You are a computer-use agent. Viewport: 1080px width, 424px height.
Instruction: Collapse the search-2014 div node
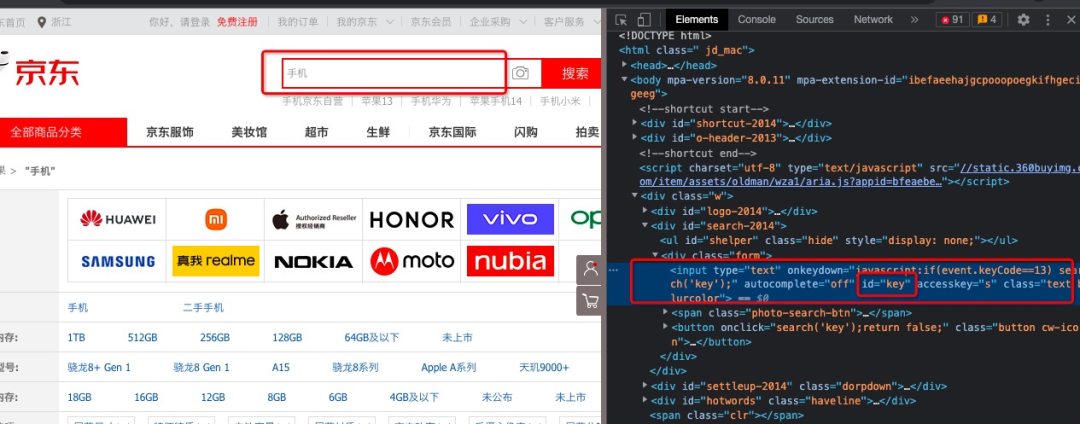click(645, 225)
